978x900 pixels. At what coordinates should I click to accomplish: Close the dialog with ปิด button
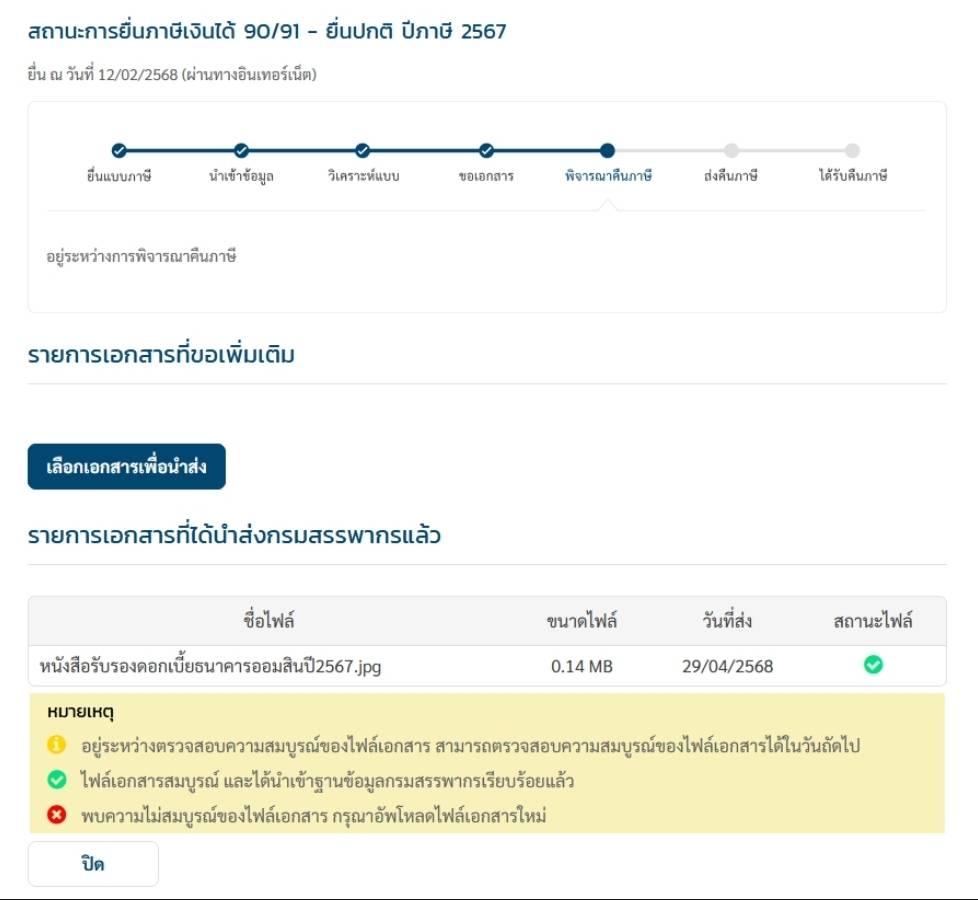[93, 864]
